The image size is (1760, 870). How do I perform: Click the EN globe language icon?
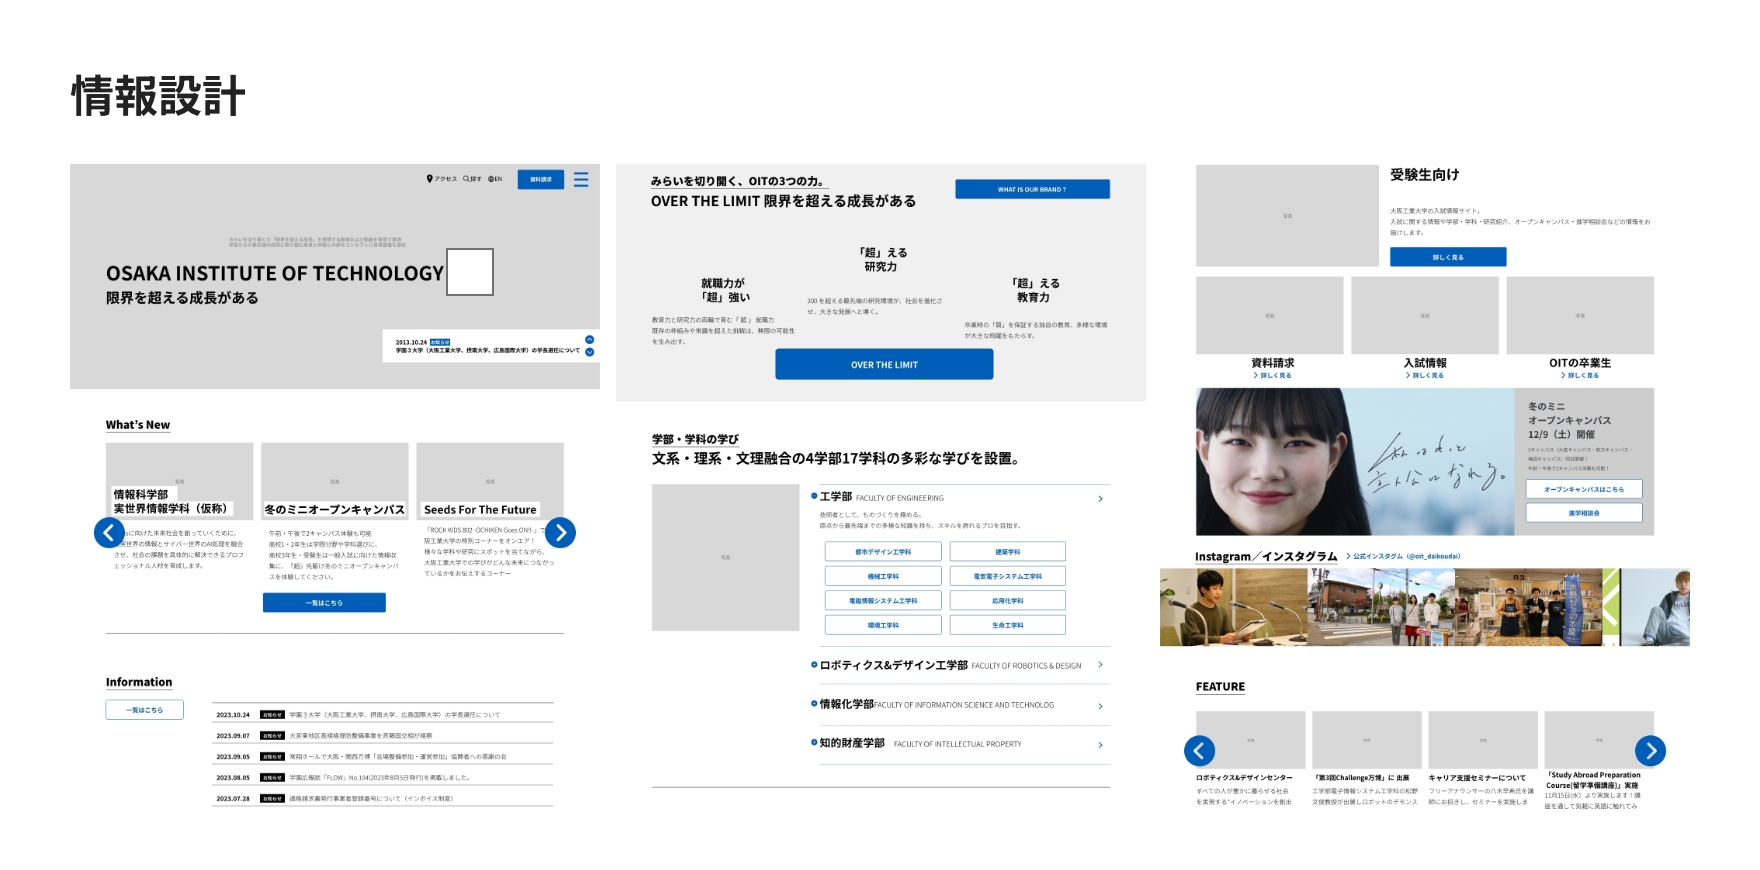point(490,179)
